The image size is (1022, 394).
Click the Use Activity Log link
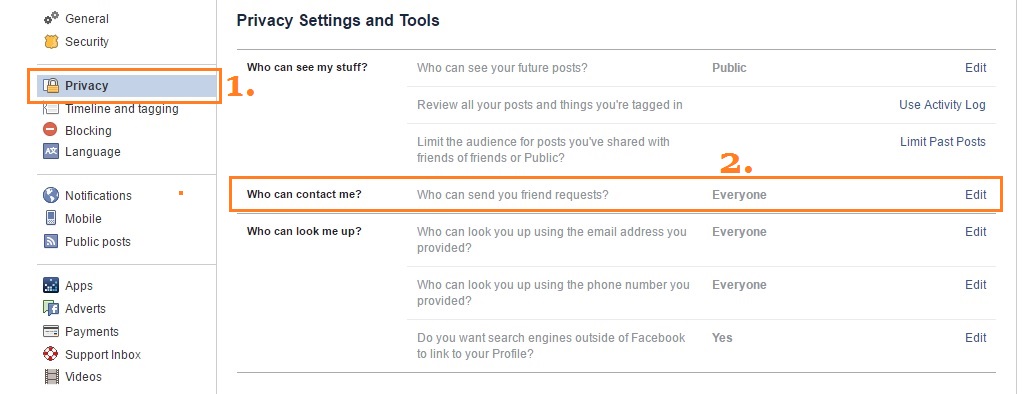click(942, 104)
